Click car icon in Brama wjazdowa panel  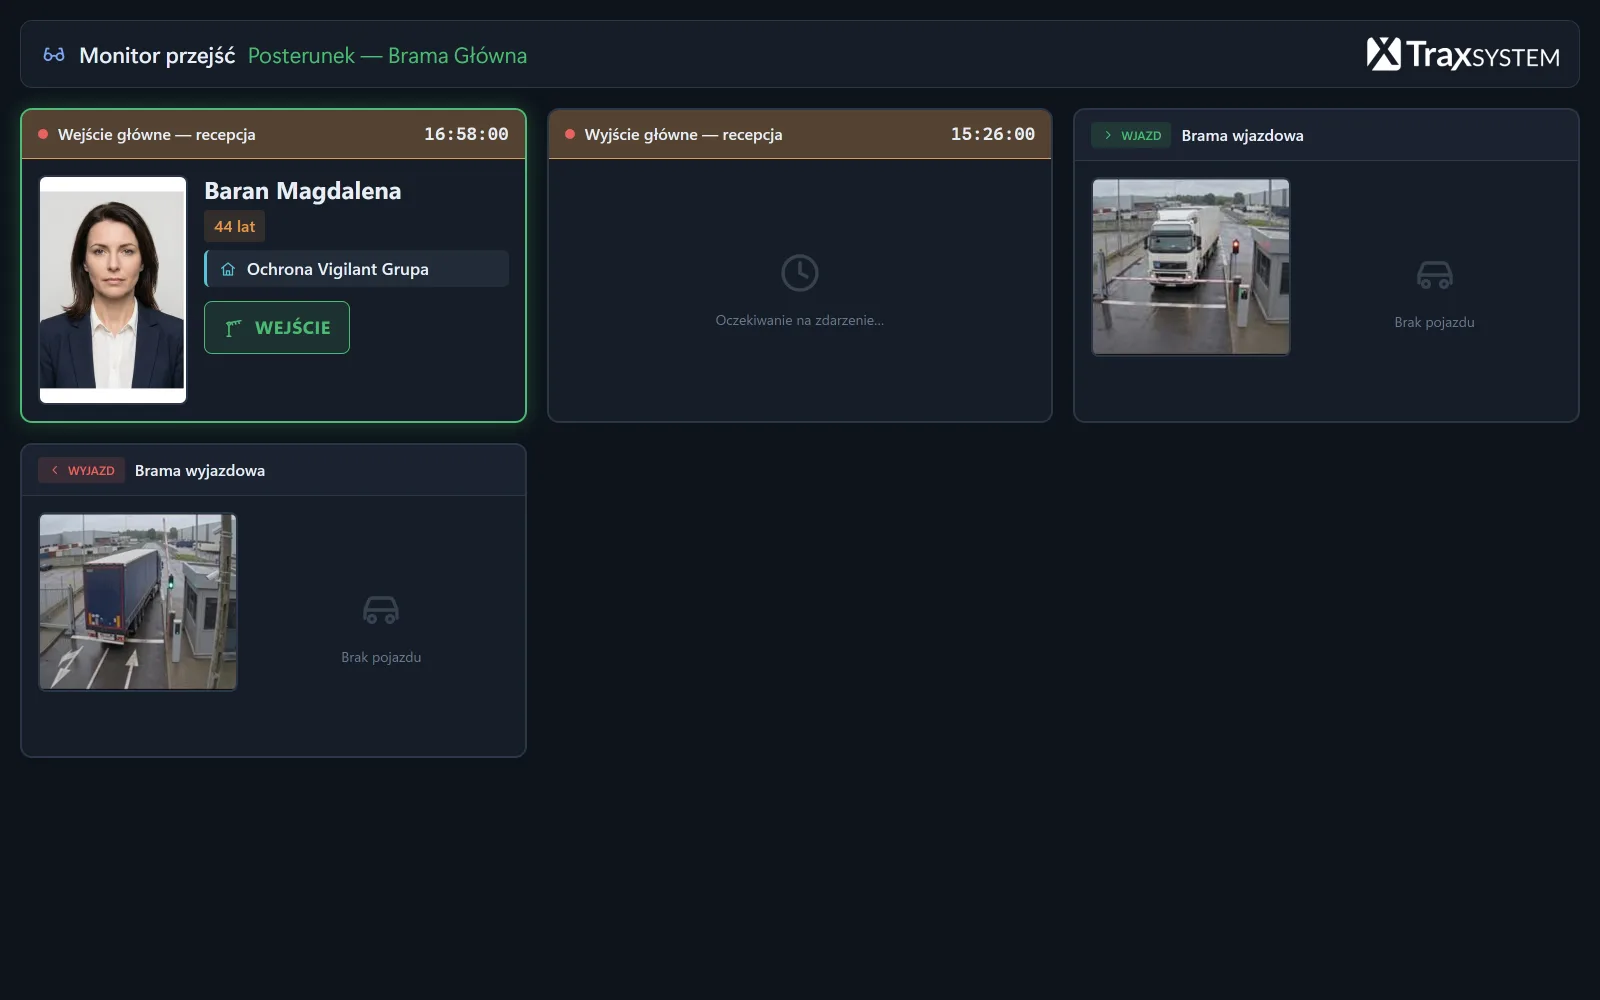[1435, 275]
